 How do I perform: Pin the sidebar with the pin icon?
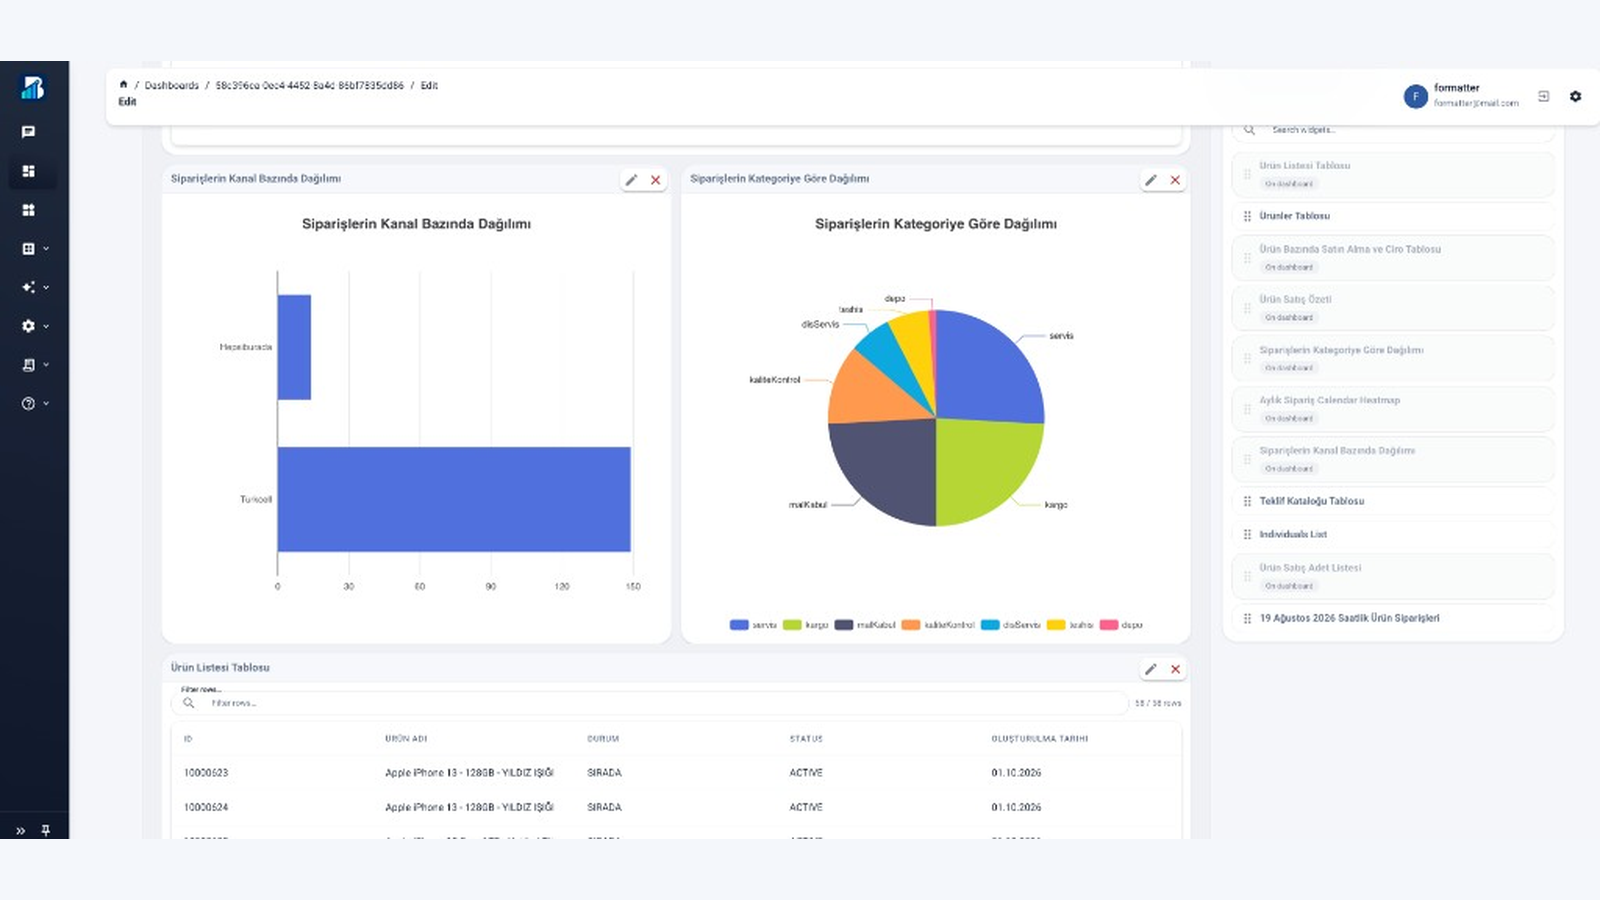coord(45,831)
